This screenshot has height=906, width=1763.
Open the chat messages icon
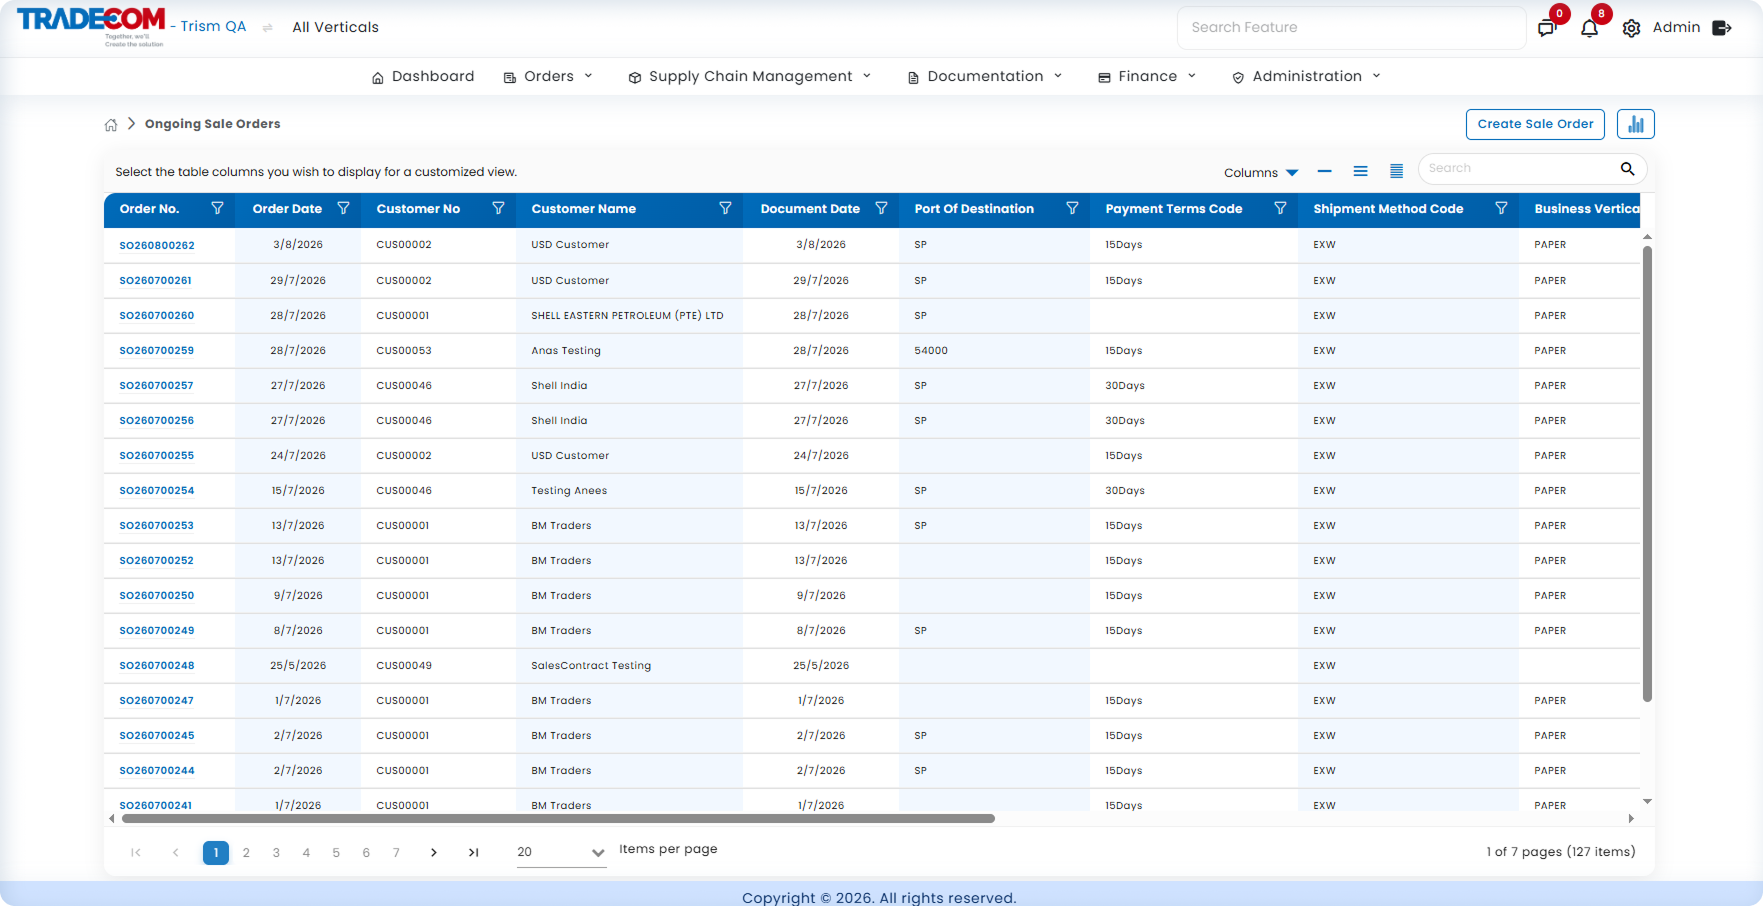click(1547, 28)
